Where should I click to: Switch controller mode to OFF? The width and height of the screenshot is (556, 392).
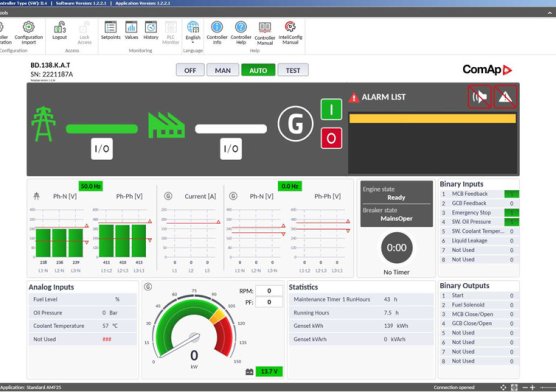[190, 70]
